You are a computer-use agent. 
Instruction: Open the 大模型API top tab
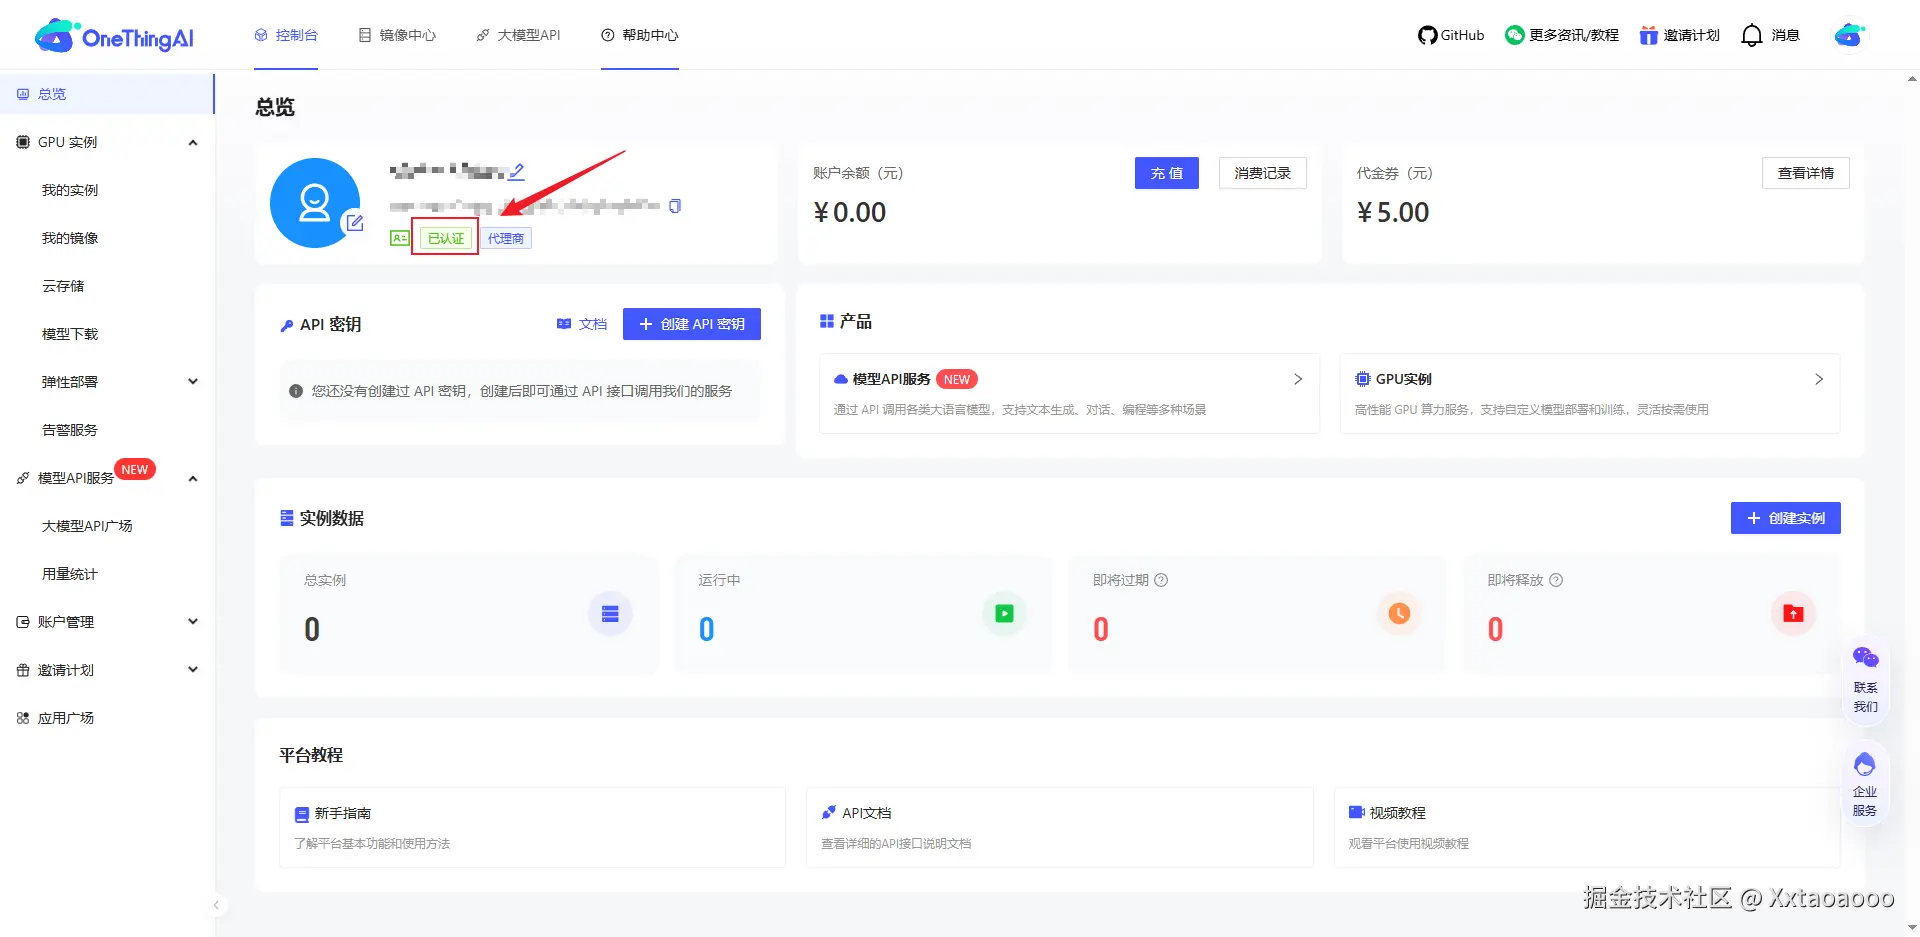(x=518, y=35)
